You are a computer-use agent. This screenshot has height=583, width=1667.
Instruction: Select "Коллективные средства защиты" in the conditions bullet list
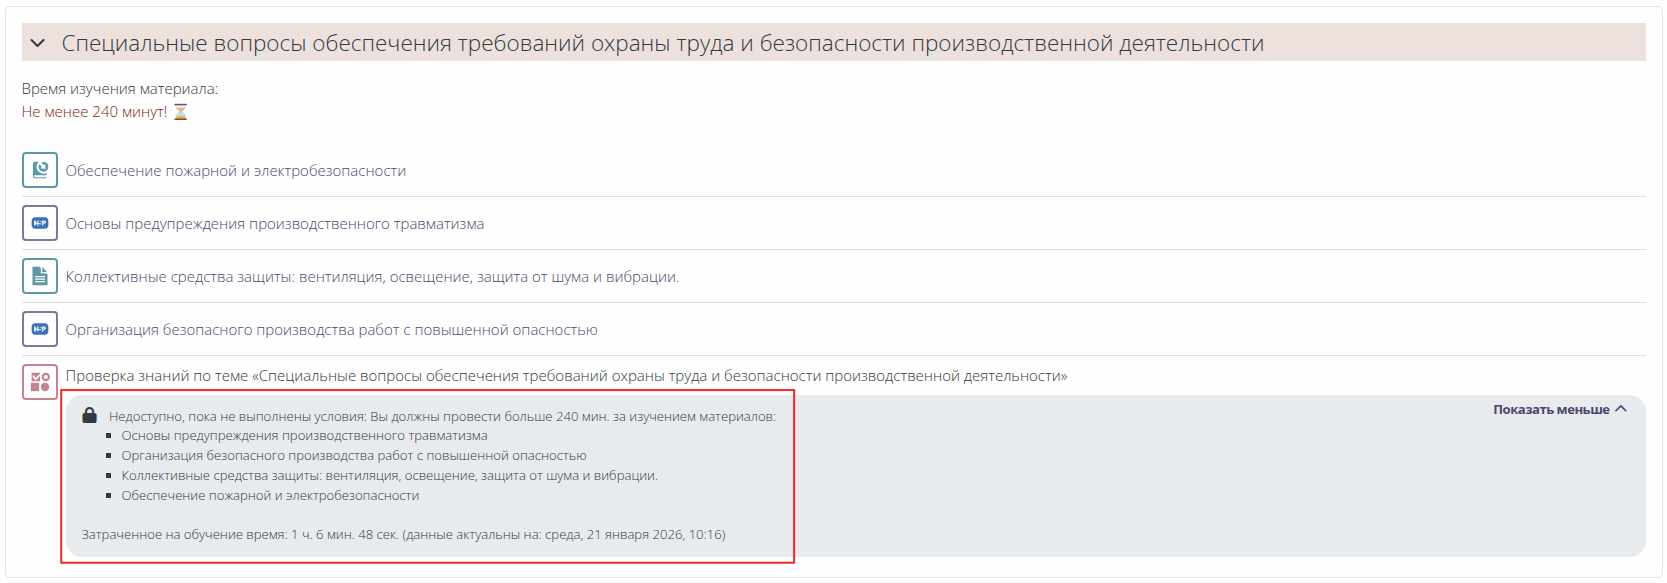[389, 476]
